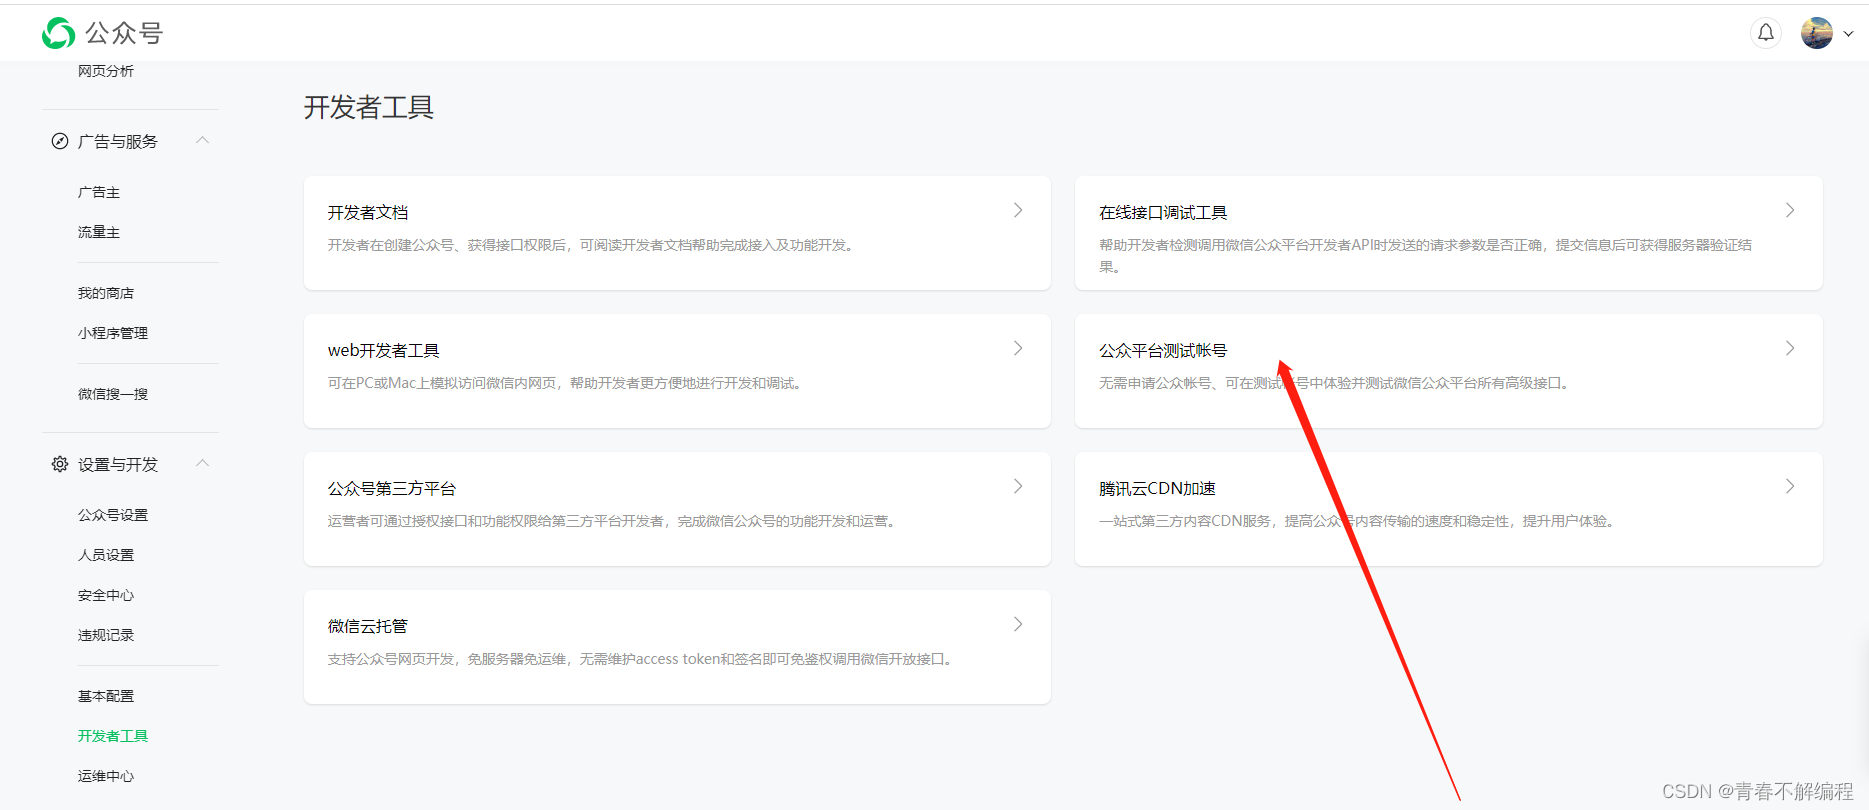Open 人员设置 in the sidebar
The height and width of the screenshot is (810, 1869).
[x=106, y=555]
